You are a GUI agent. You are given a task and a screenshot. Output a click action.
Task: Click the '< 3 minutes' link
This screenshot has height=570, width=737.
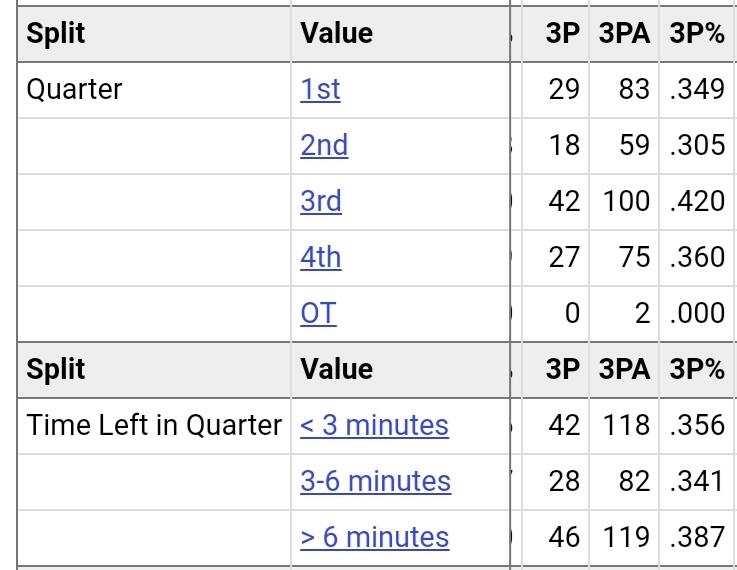(x=374, y=425)
